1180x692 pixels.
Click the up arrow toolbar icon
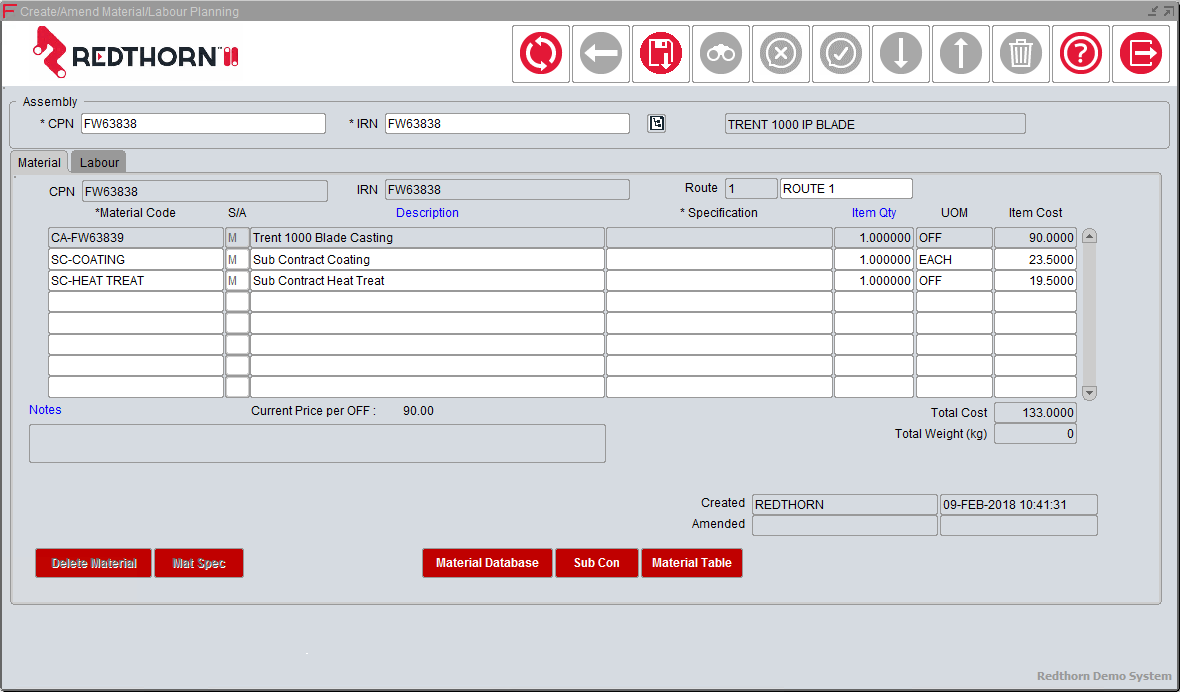coord(960,53)
